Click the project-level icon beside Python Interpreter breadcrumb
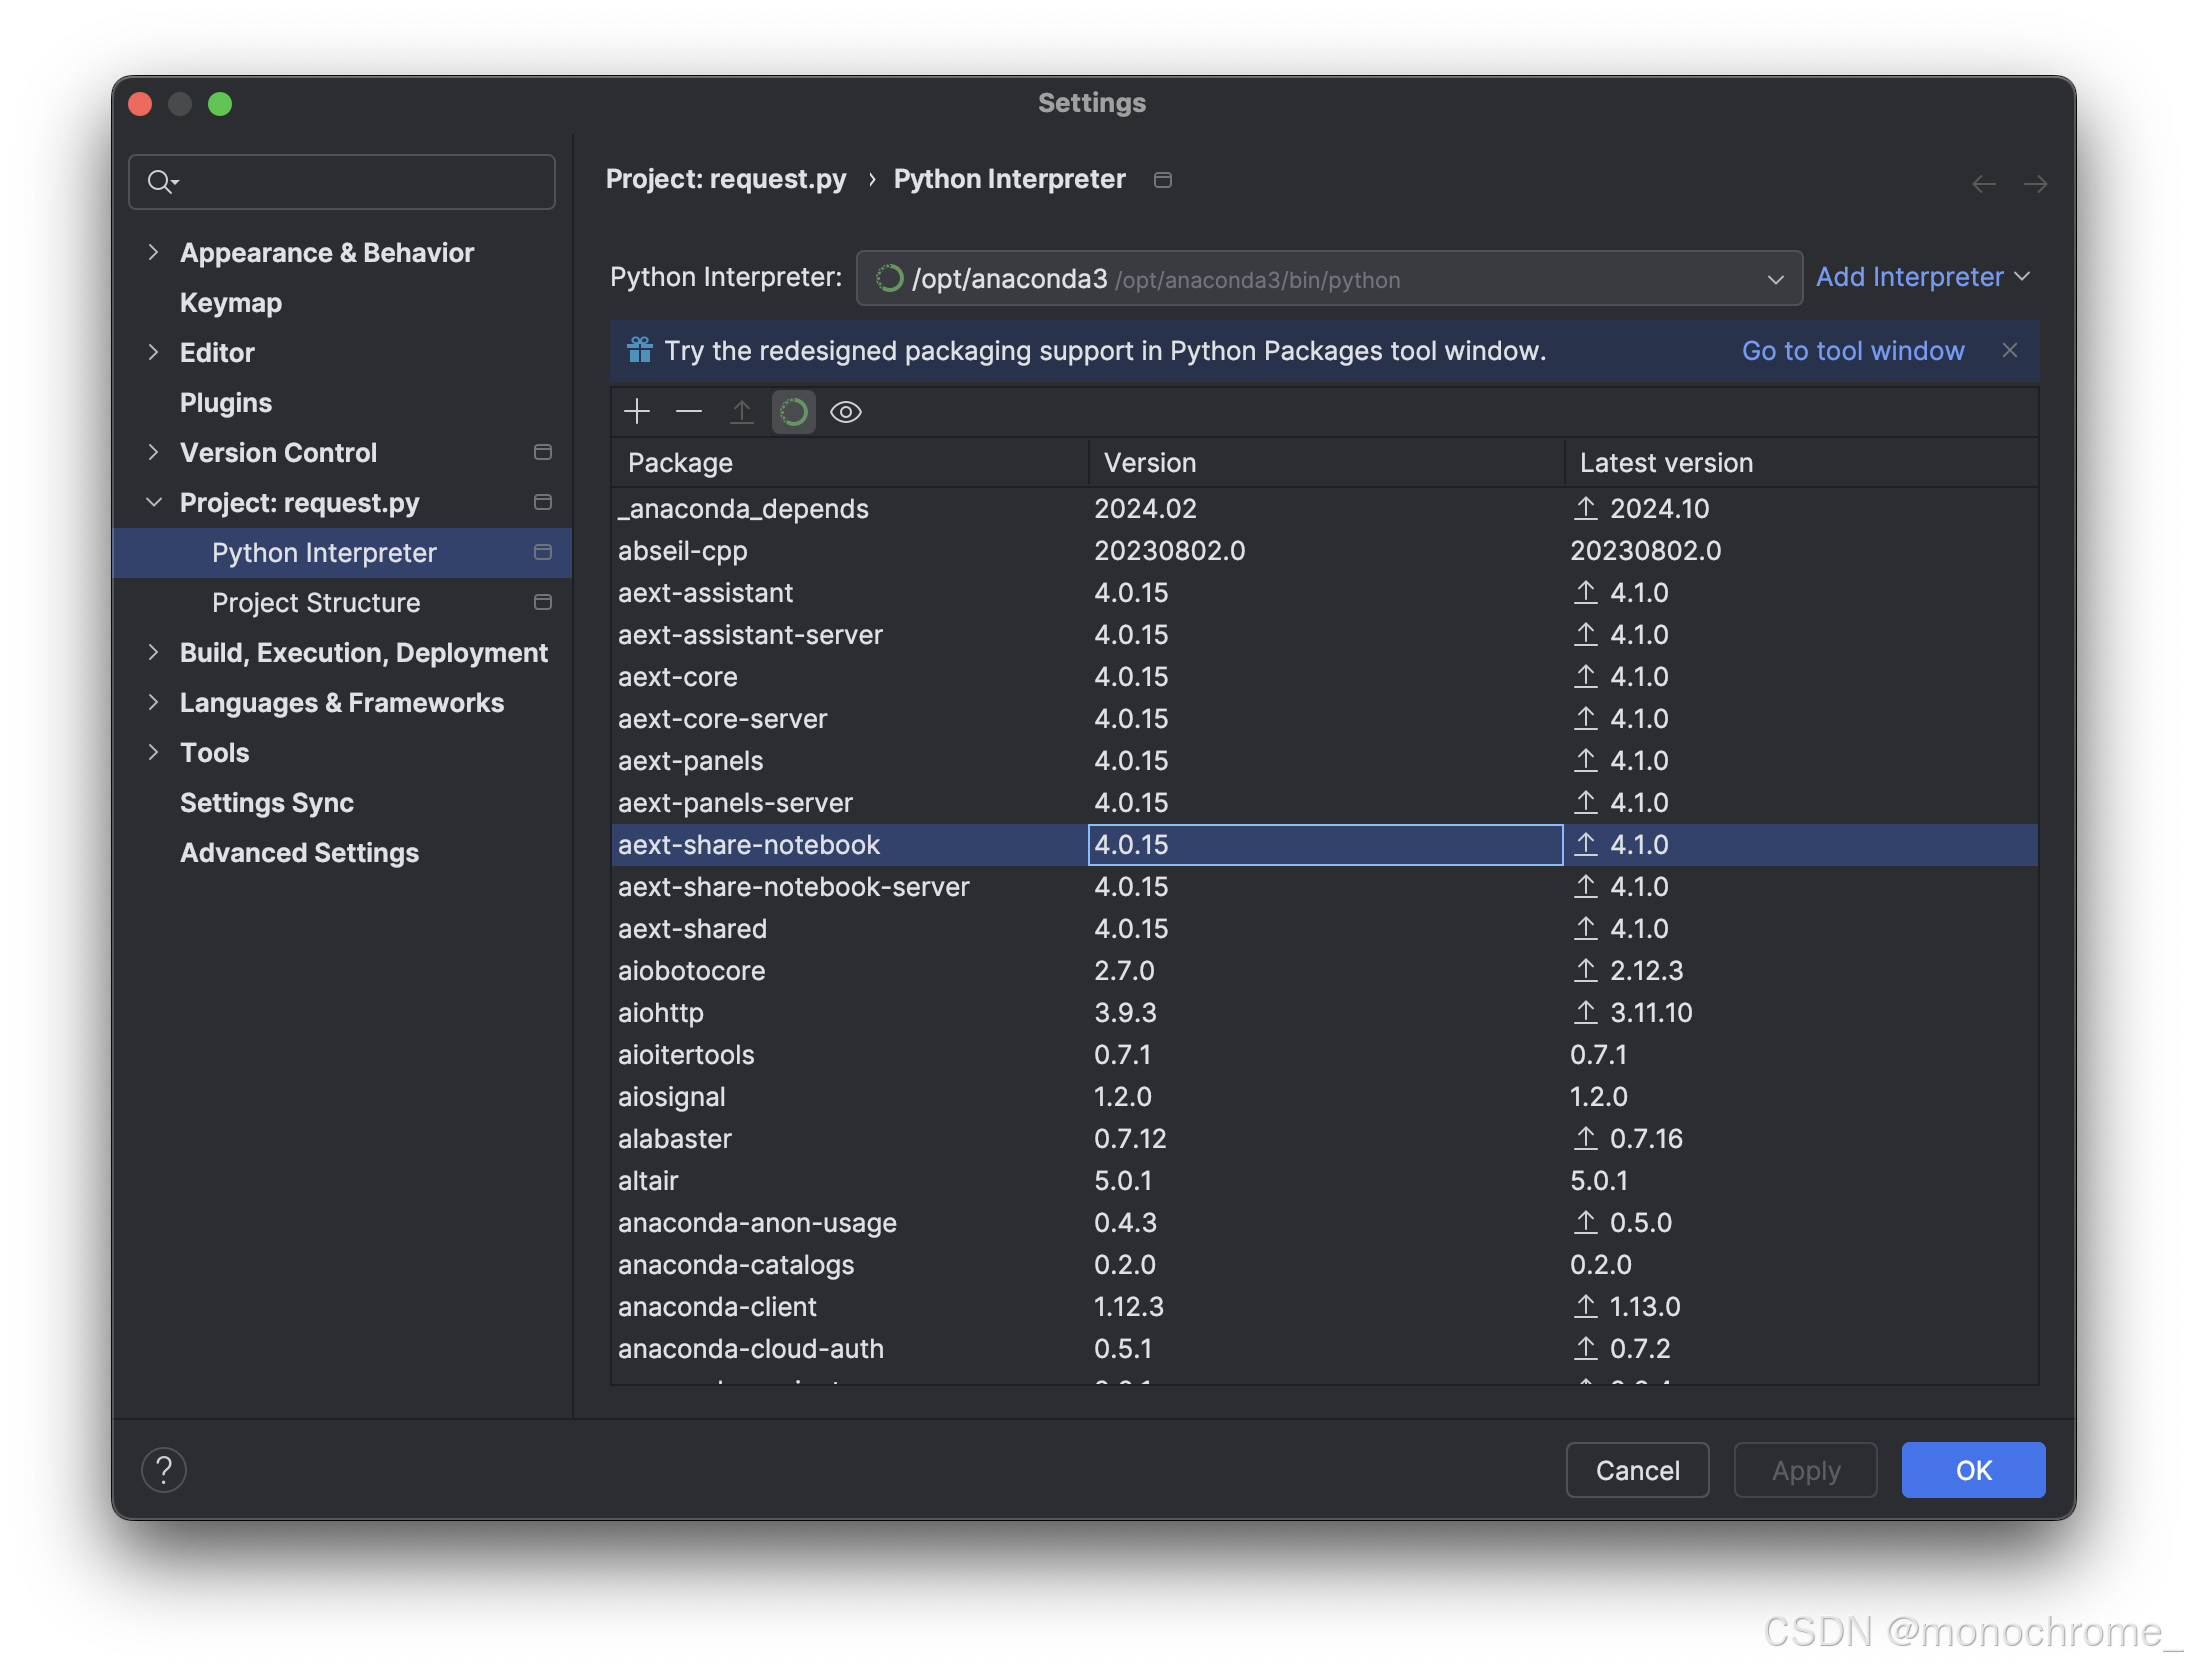 (x=1163, y=180)
